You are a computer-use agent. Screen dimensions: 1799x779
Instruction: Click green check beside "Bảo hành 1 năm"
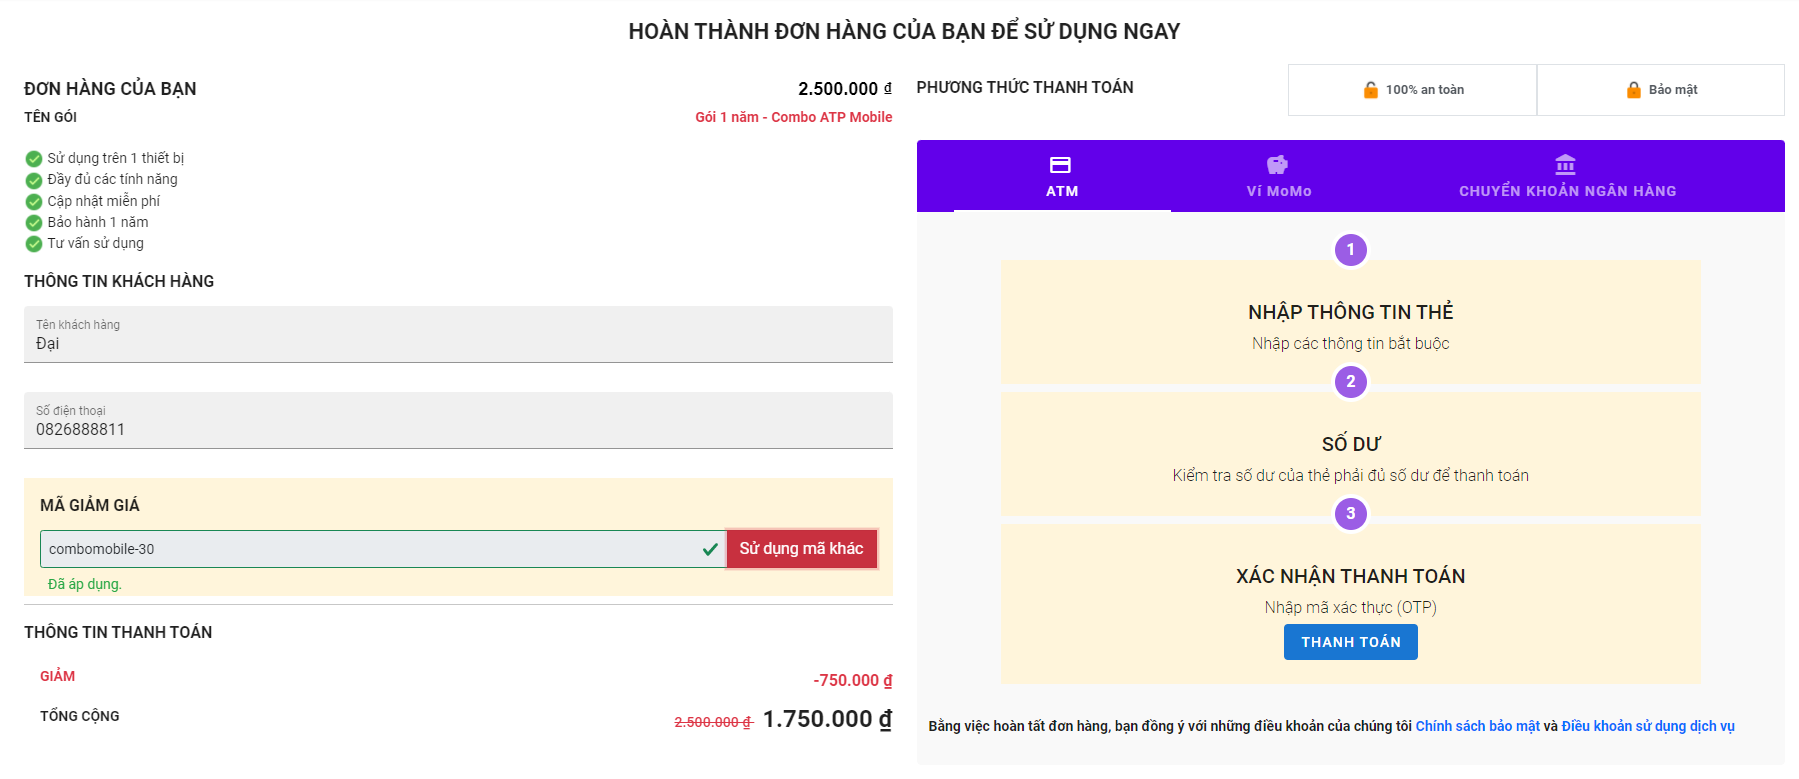pyautogui.click(x=33, y=221)
